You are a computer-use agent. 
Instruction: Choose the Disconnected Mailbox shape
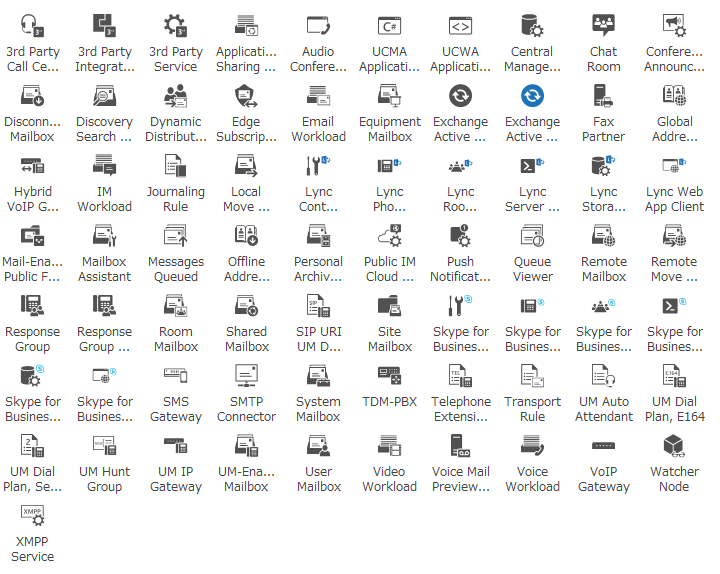pos(32,96)
